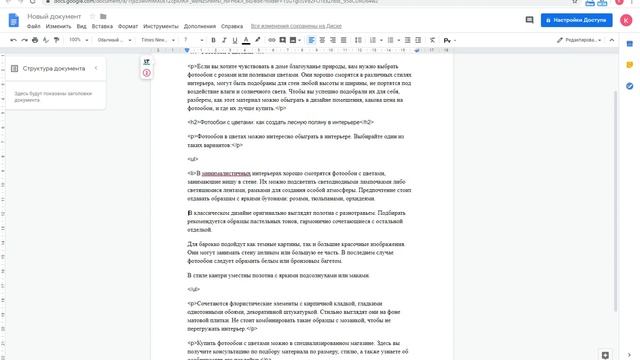Go to Docs home via the logo
This screenshot has width=640, height=360.
[x=13, y=20]
